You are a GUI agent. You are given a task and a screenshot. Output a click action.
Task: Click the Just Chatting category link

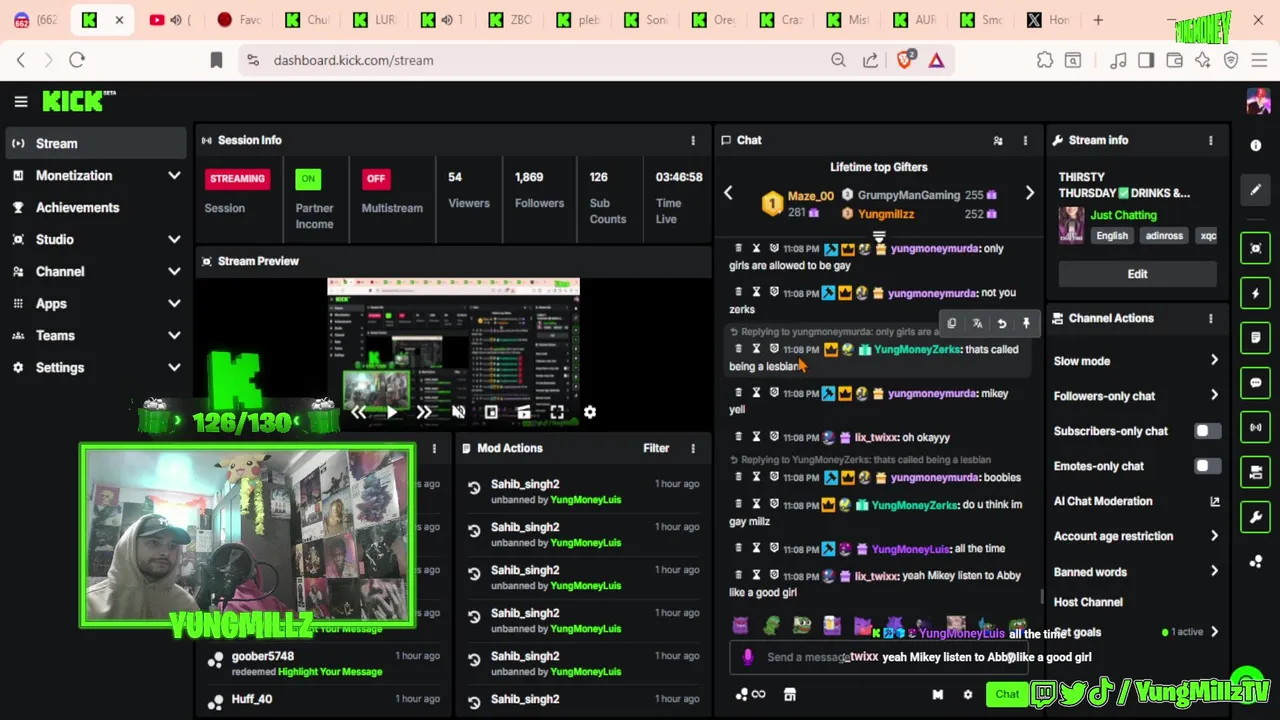(1123, 215)
